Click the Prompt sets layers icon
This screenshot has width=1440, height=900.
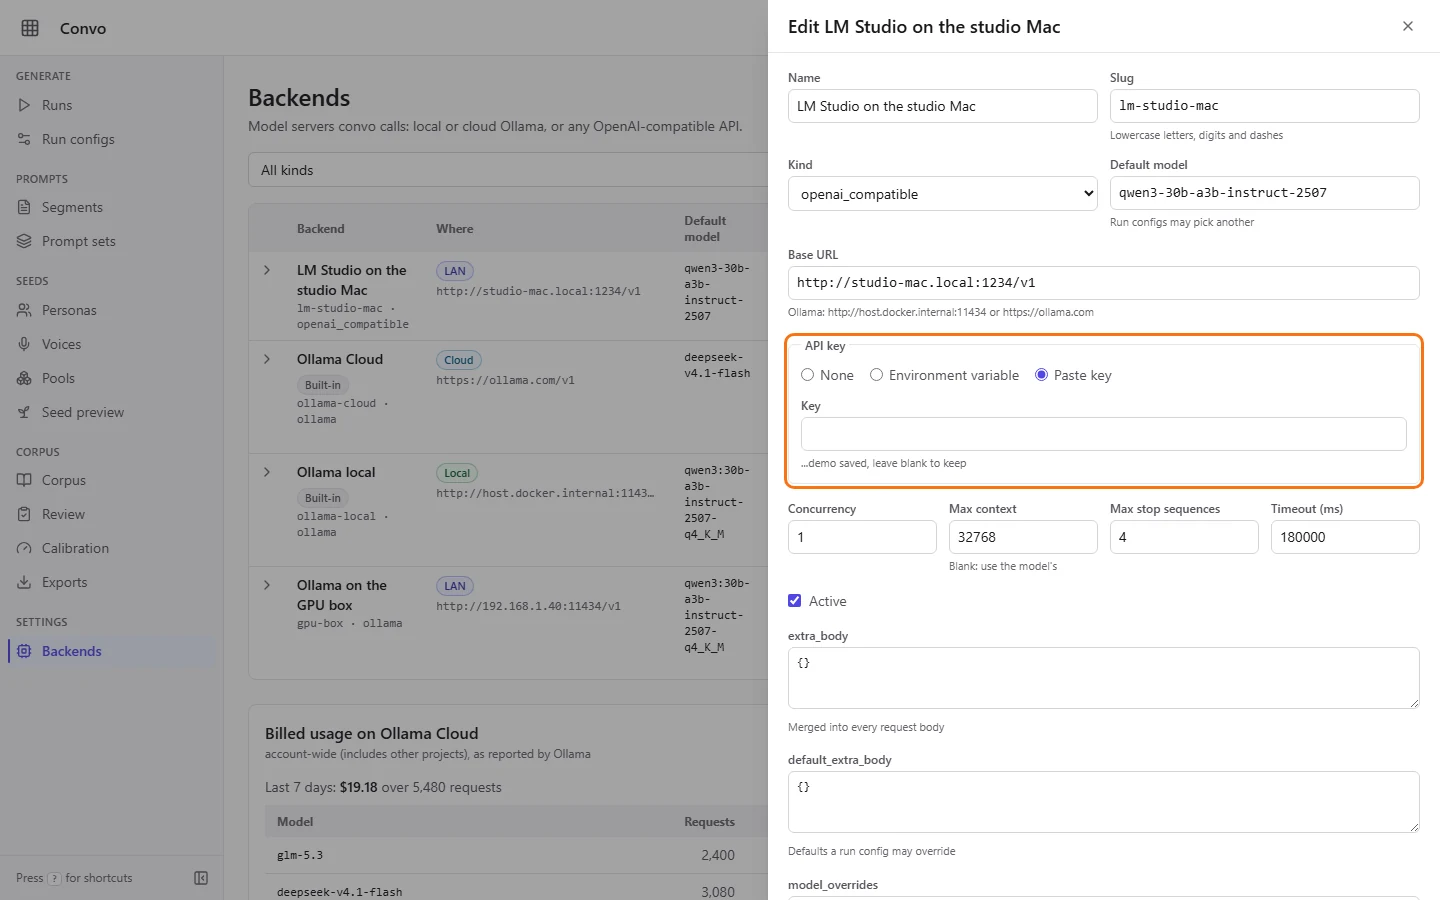[24, 241]
